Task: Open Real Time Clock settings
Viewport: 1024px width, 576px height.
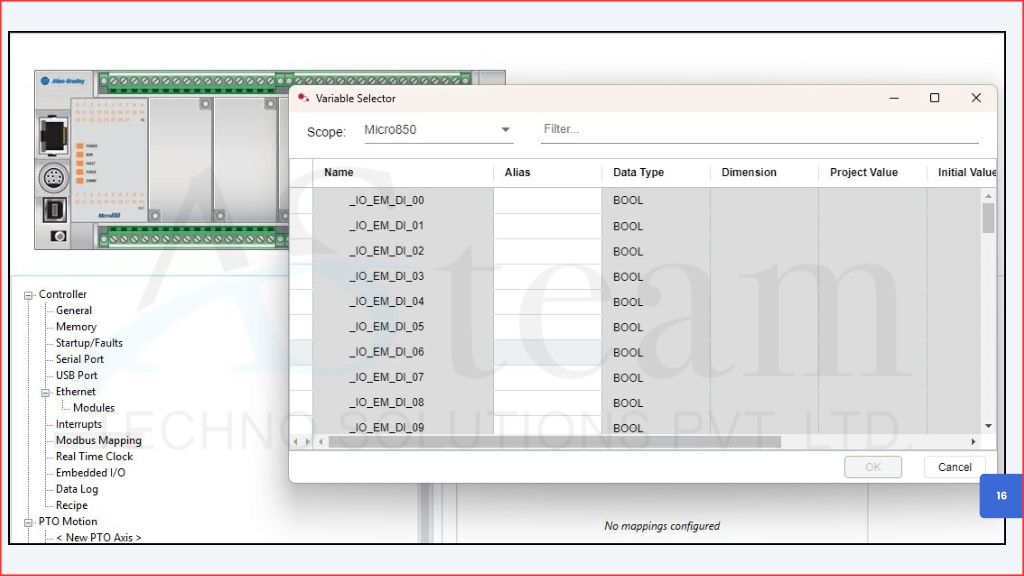Action: pos(94,457)
